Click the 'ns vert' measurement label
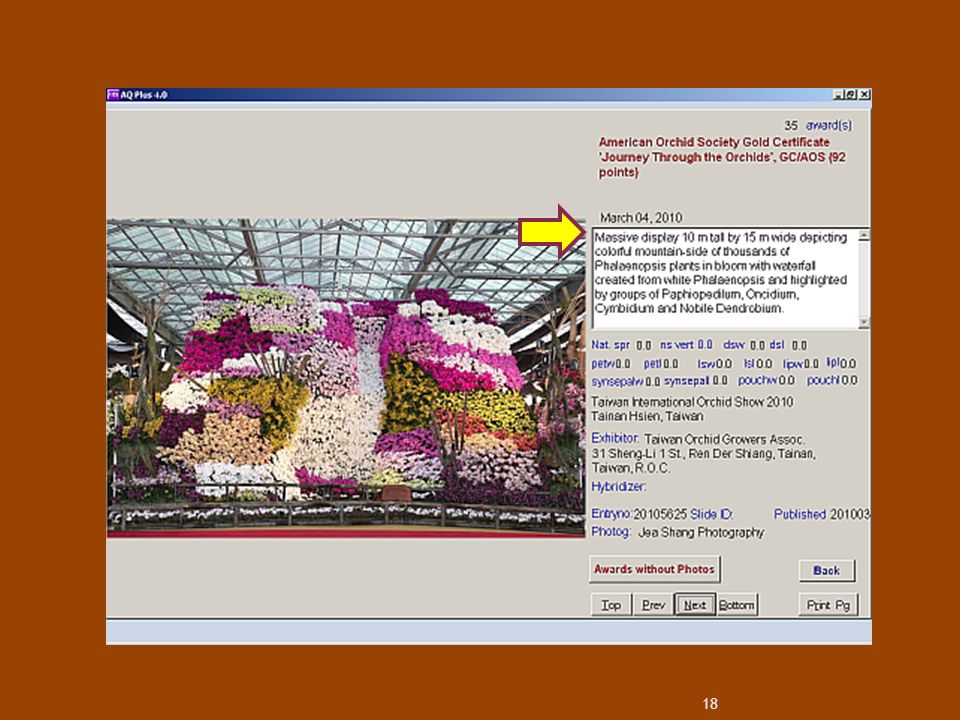The image size is (960, 720). click(677, 345)
